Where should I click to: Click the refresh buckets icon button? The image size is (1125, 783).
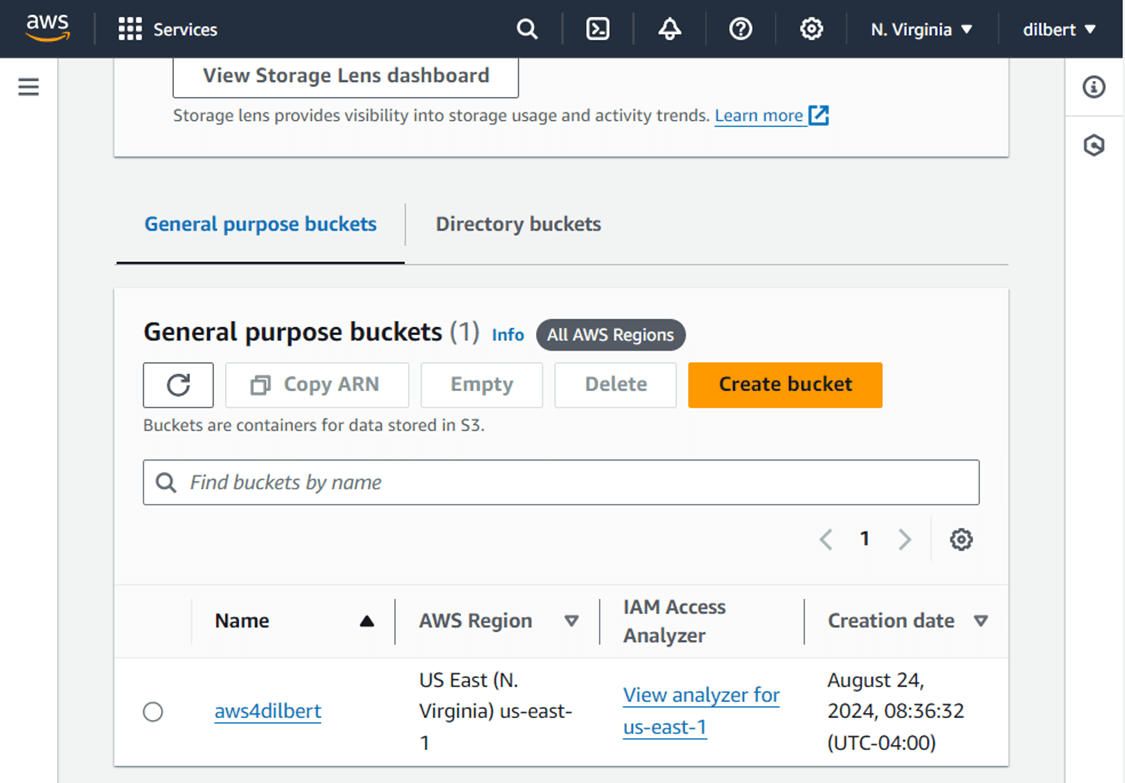coord(178,385)
